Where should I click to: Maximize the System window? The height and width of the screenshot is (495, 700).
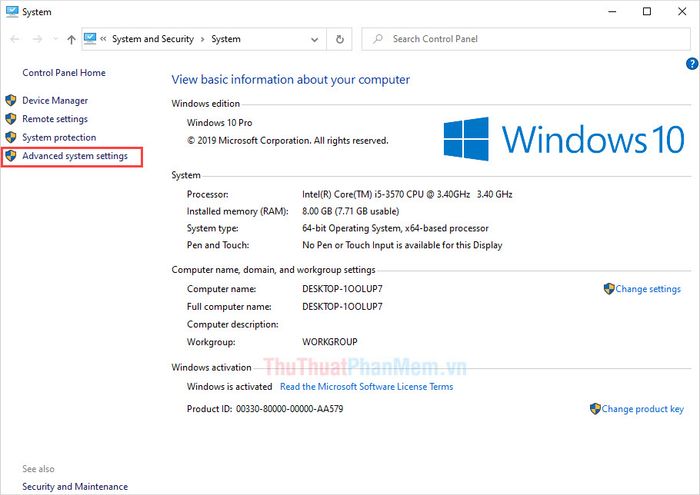pyautogui.click(x=646, y=12)
